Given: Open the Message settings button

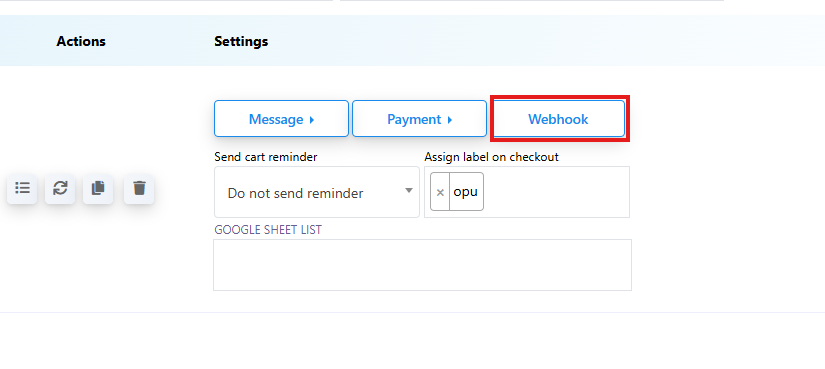Looking at the screenshot, I should [281, 118].
